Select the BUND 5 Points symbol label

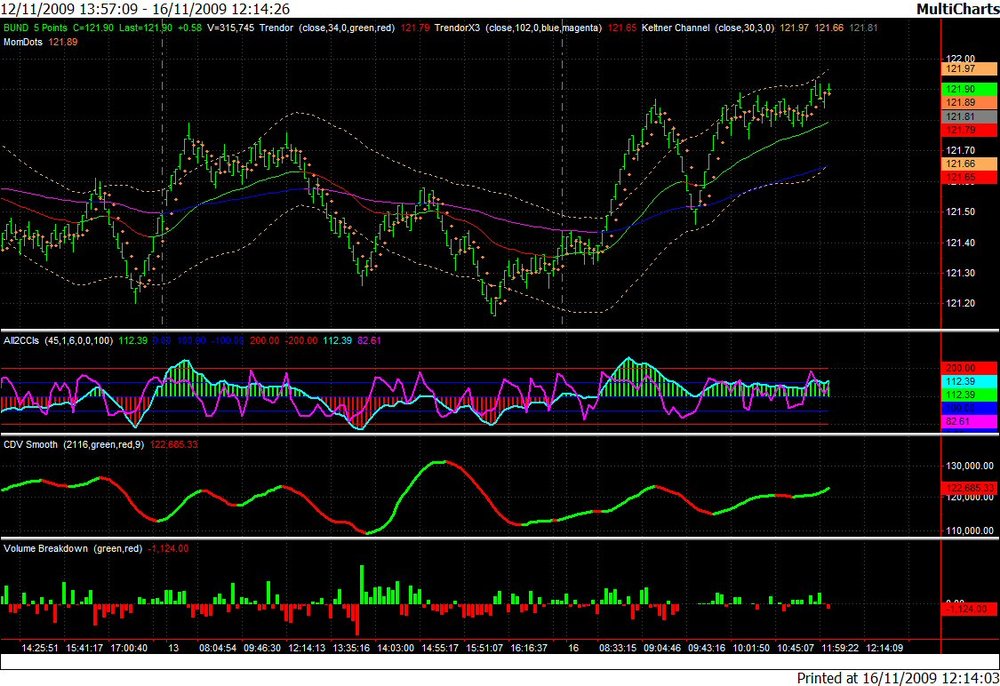point(36,28)
